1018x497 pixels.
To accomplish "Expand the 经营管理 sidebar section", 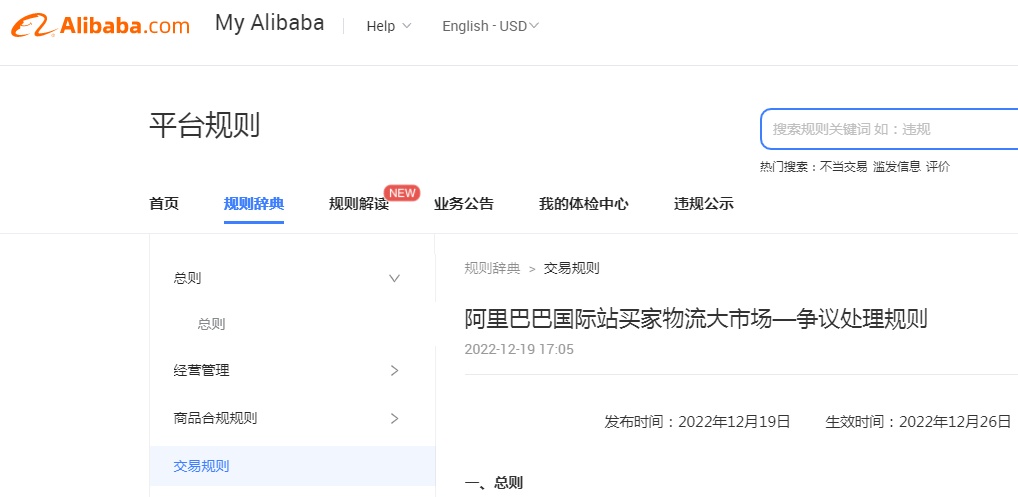I will tap(394, 371).
